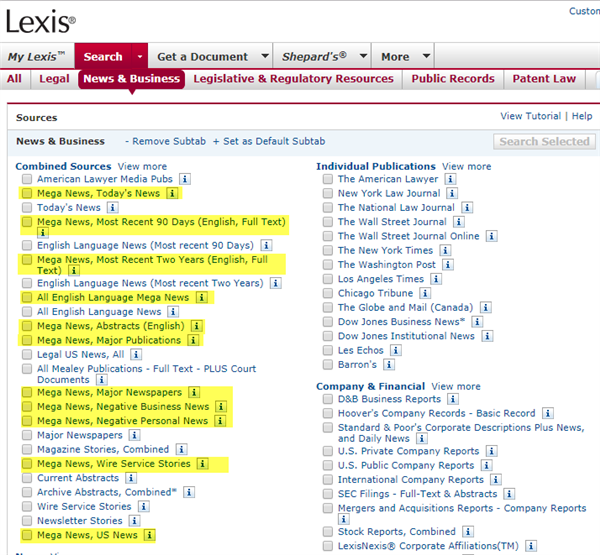The height and width of the screenshot is (555, 600).
Task: Open info icon for New York Law Journal
Action: click(452, 193)
